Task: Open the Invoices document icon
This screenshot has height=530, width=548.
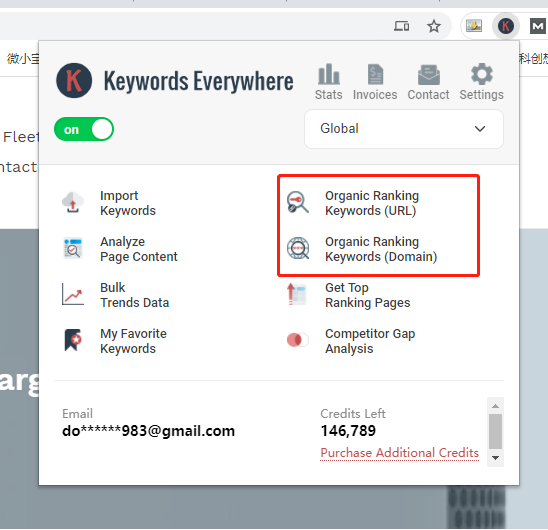Action: point(375,74)
